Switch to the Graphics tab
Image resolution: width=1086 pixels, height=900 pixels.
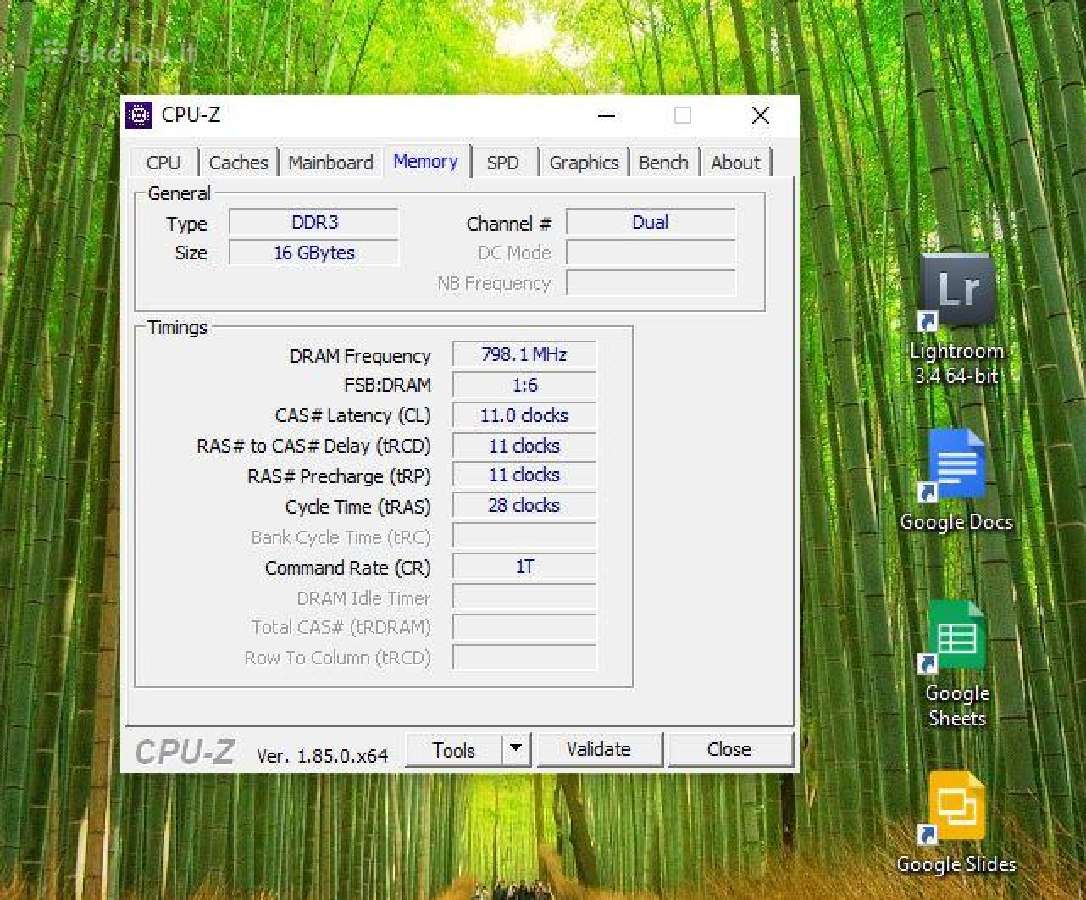(x=584, y=163)
